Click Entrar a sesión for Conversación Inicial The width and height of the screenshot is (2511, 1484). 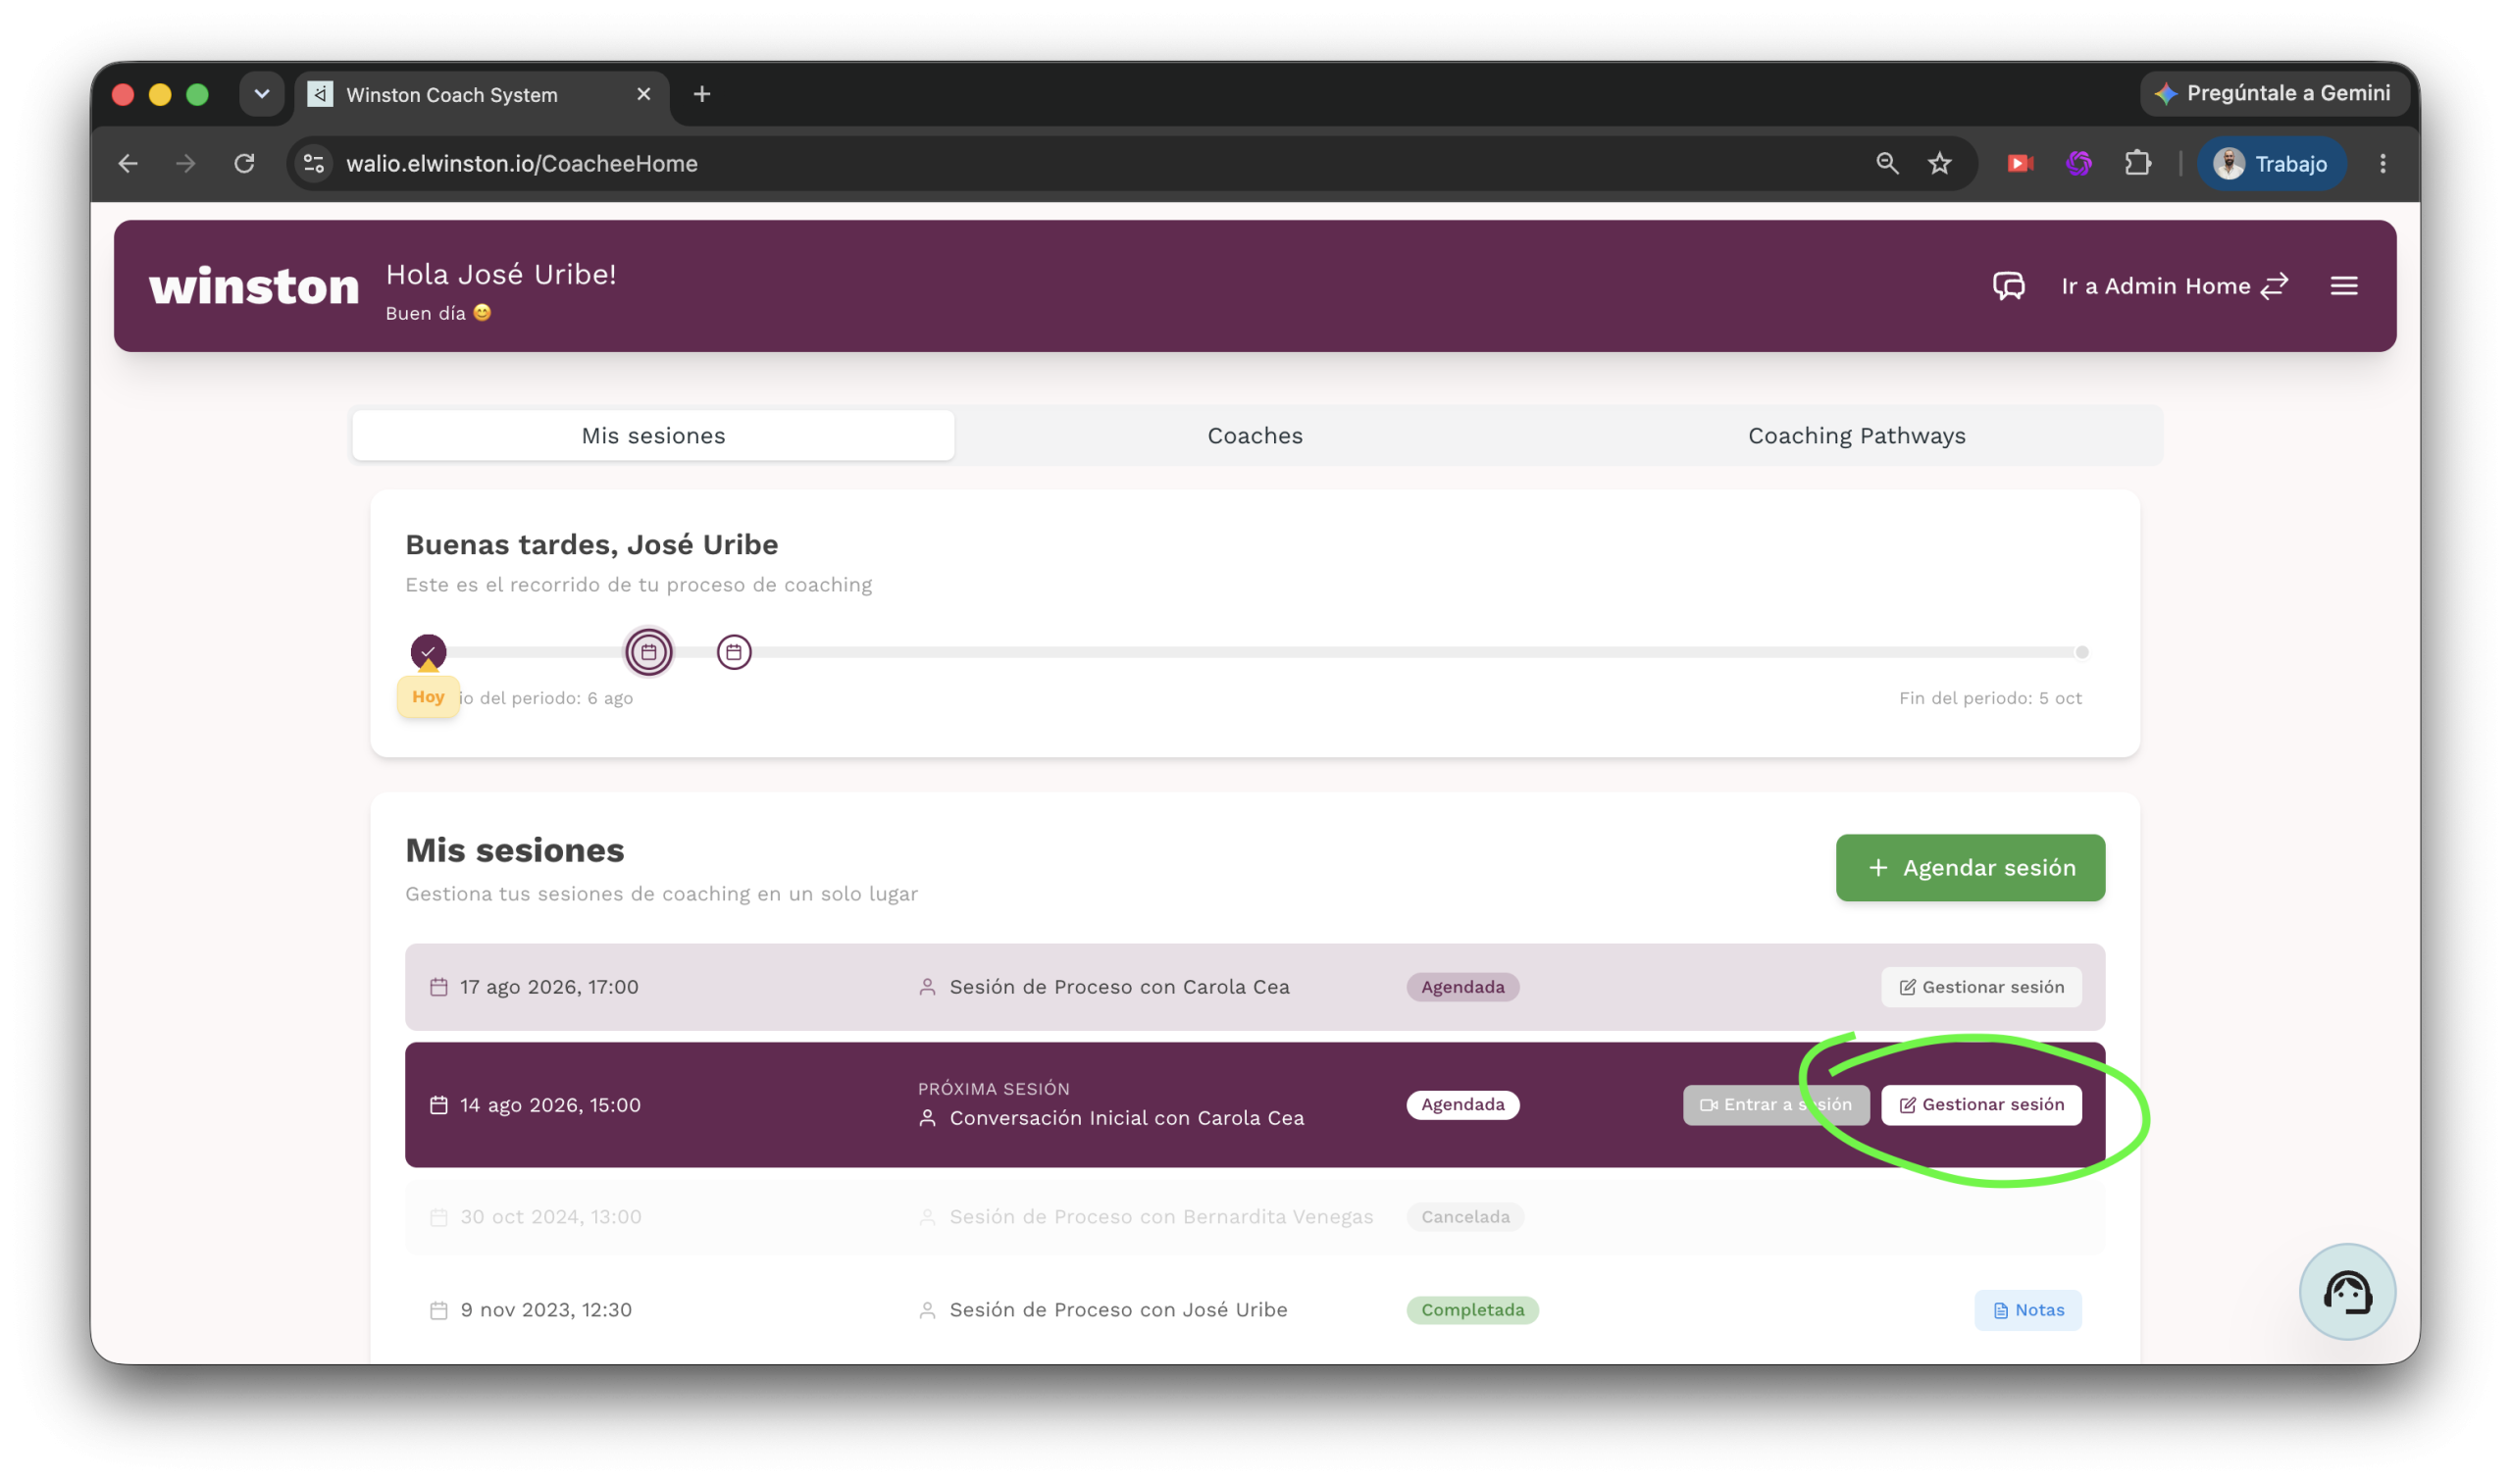point(1775,1105)
